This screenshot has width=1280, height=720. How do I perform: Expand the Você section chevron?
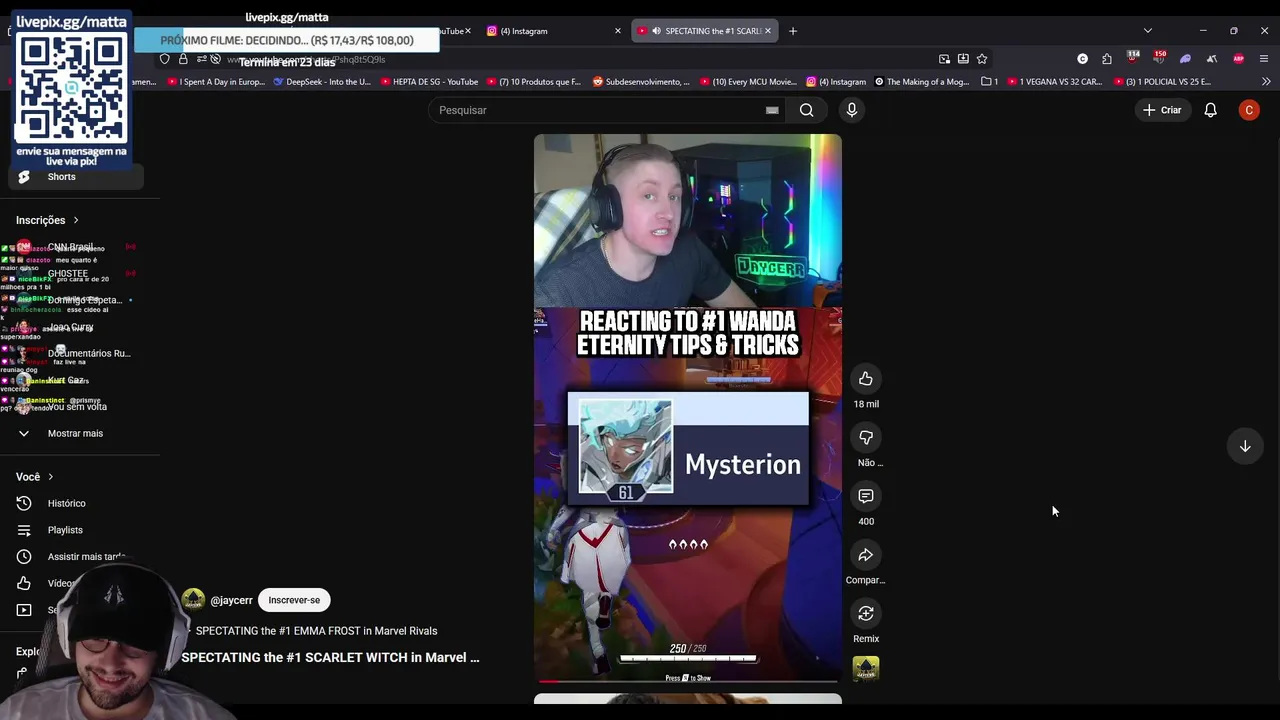(x=51, y=477)
